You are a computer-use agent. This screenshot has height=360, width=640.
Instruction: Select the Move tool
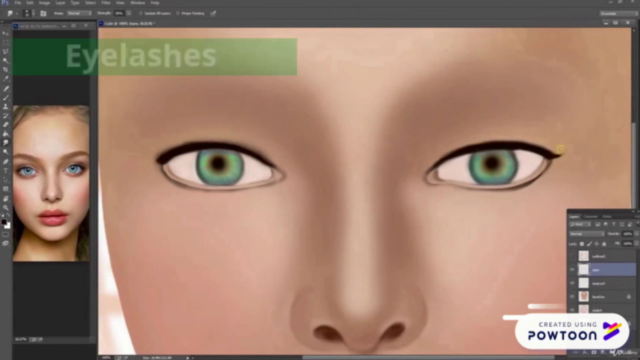click(6, 33)
